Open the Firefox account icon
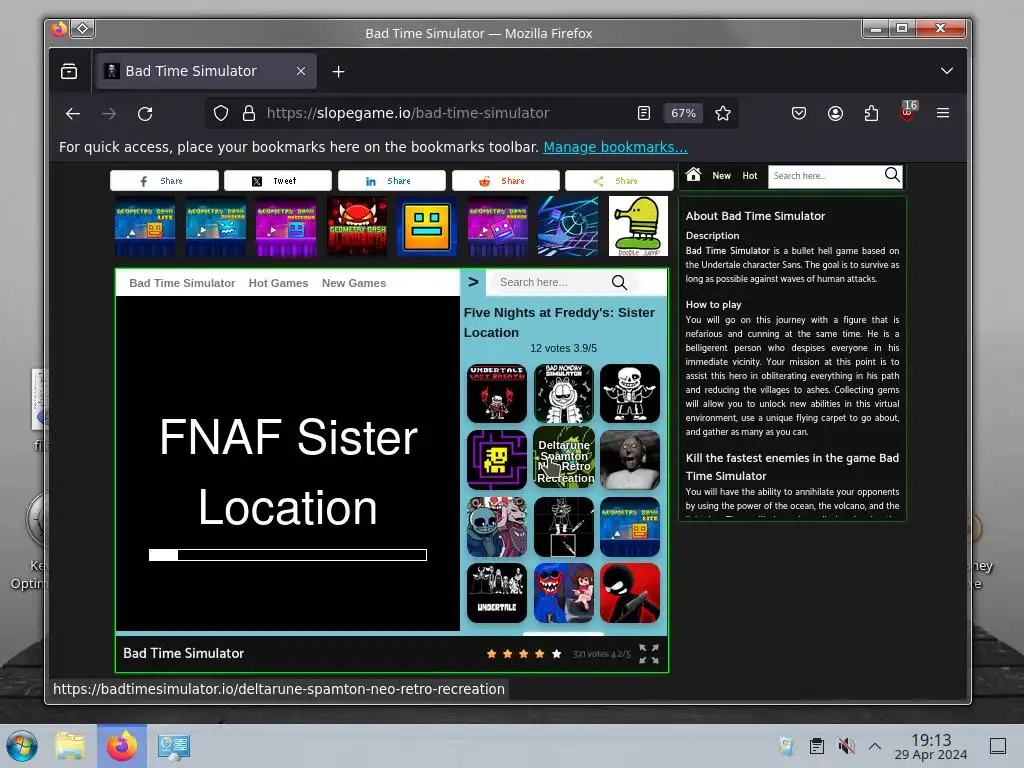1024x768 pixels. coord(835,113)
